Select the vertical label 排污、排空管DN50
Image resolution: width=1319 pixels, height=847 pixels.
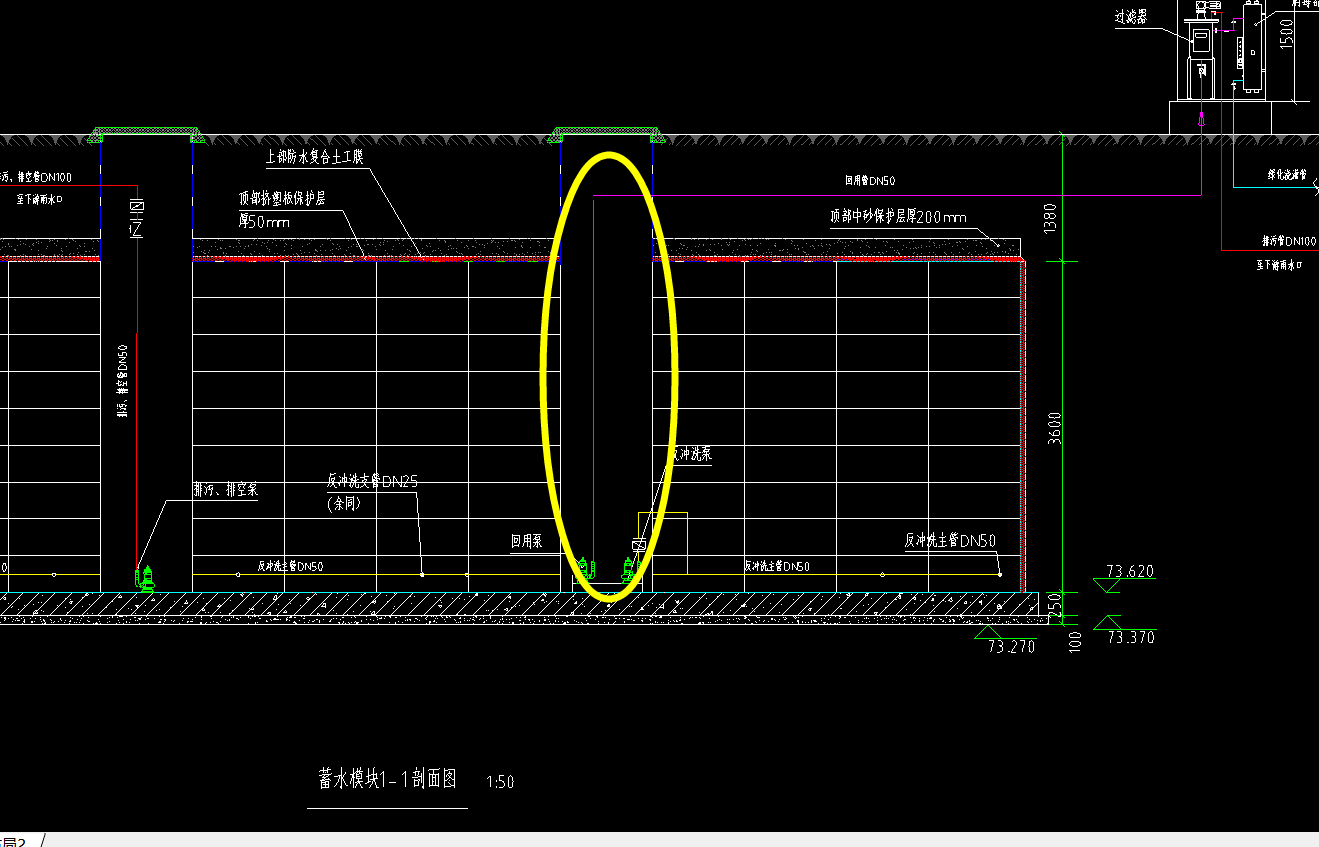click(122, 382)
